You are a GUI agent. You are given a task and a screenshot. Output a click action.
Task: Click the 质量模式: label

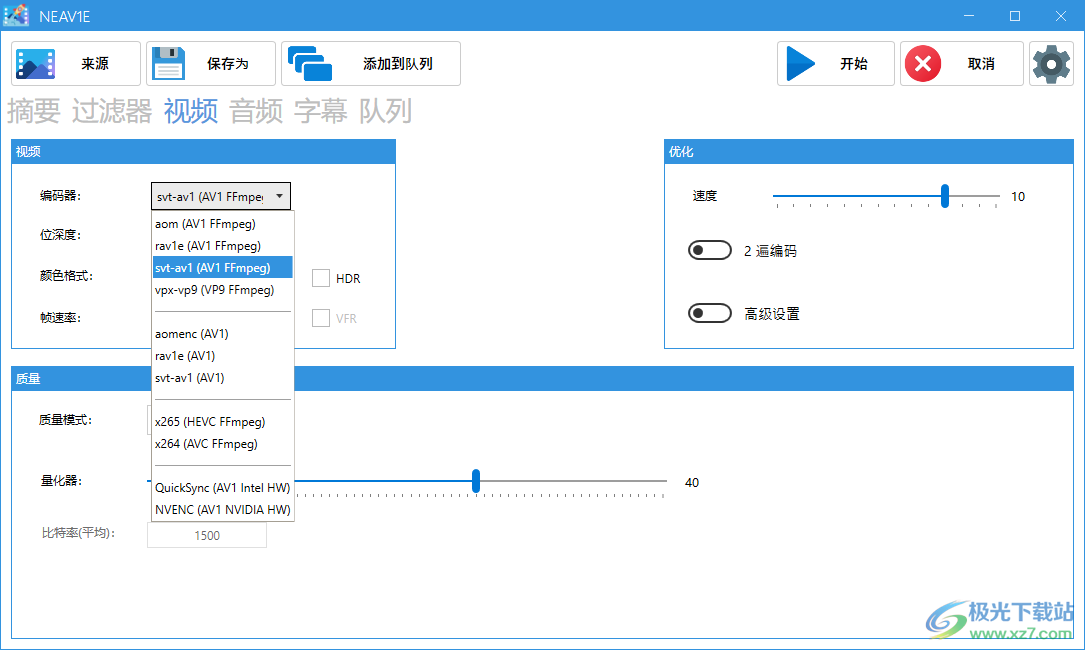point(66,419)
